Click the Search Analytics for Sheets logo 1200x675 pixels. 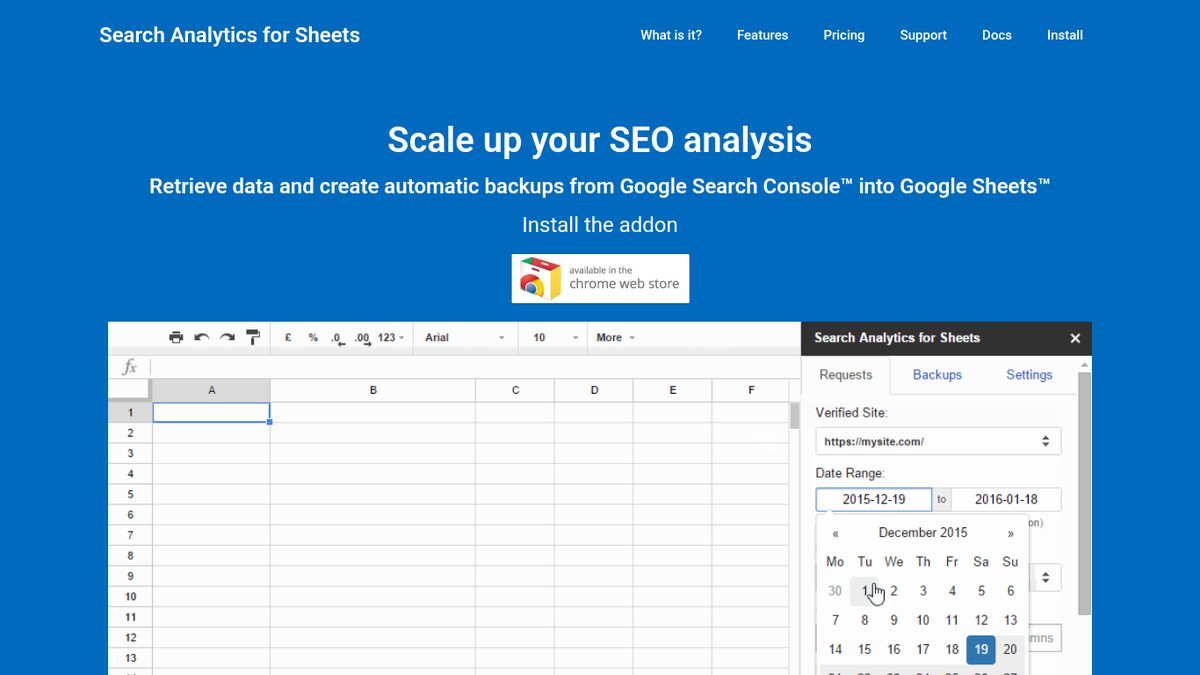(x=230, y=35)
